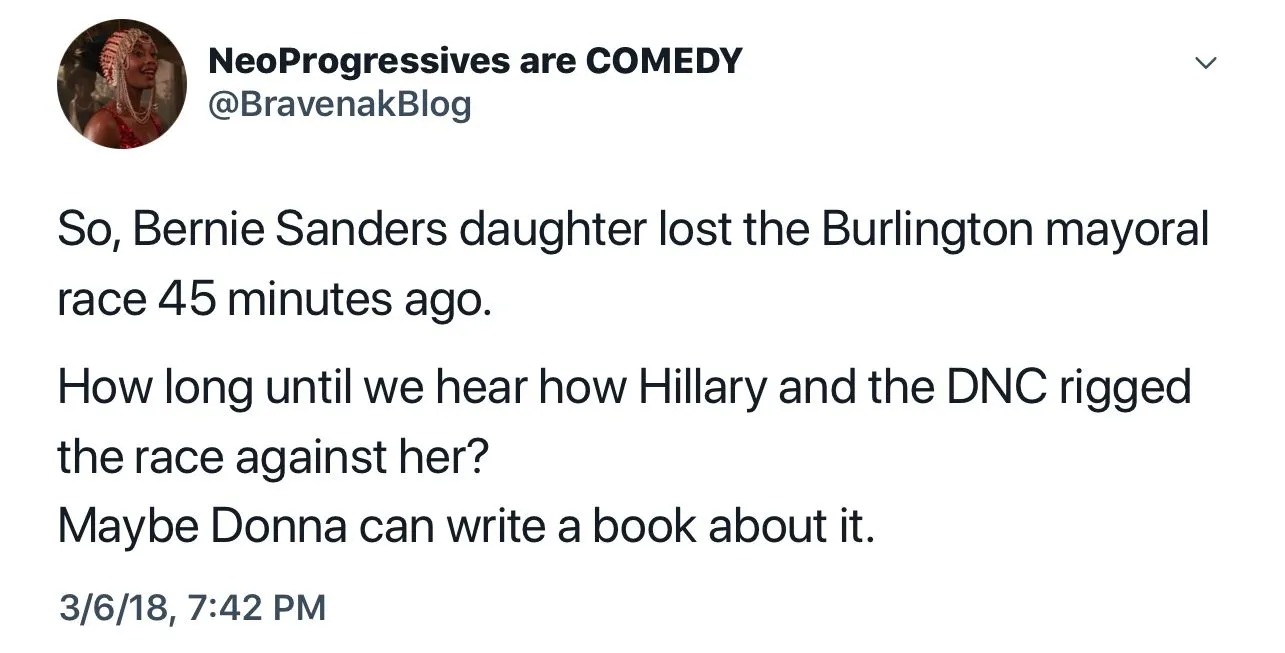
Task: Click the word "Burlington" in the tweet
Action: point(927,231)
